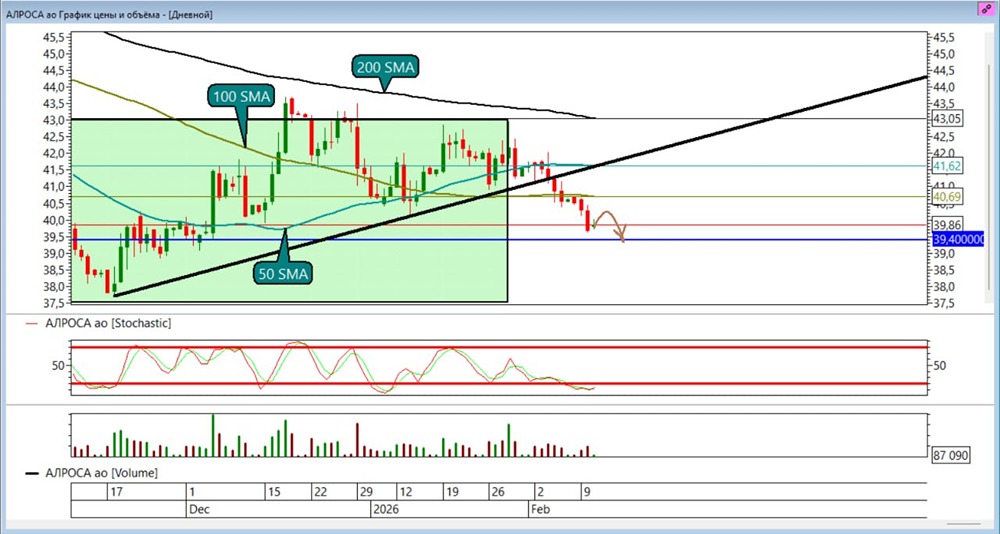Click the date '12' on time axis
This screenshot has height=534, width=1000.
(x=405, y=493)
